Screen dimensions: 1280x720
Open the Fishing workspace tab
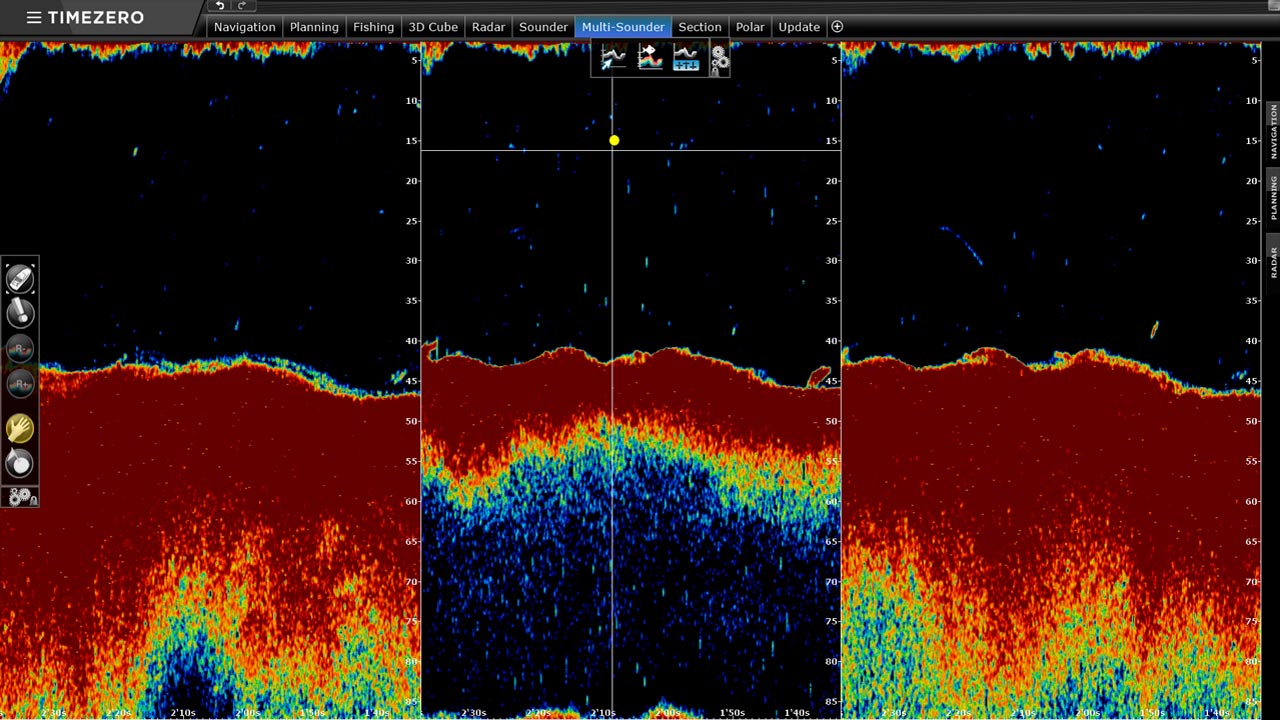click(x=373, y=27)
